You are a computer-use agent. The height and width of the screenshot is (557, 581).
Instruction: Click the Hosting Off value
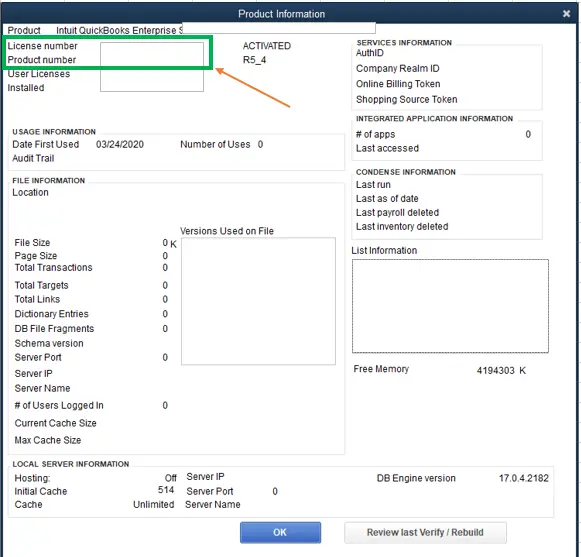point(170,478)
